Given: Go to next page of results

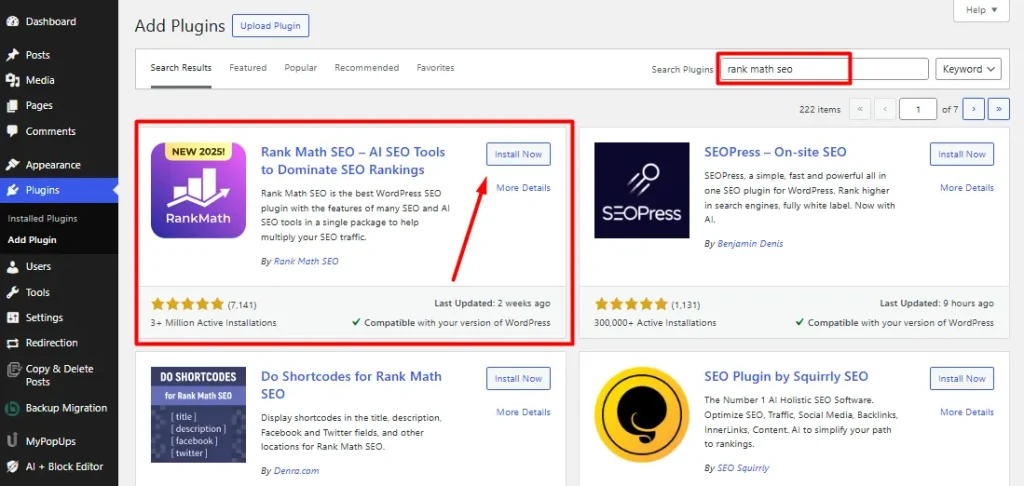Looking at the screenshot, I should click(x=974, y=109).
